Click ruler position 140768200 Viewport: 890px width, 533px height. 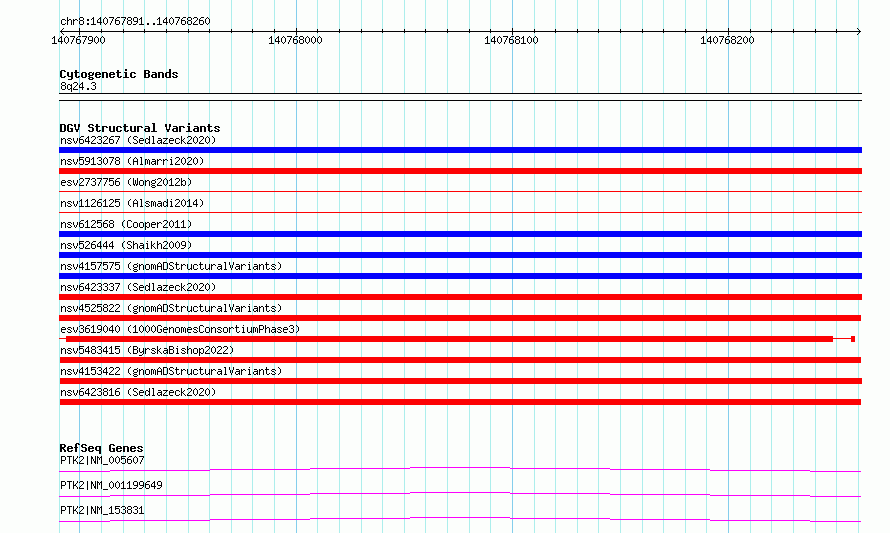(x=728, y=40)
